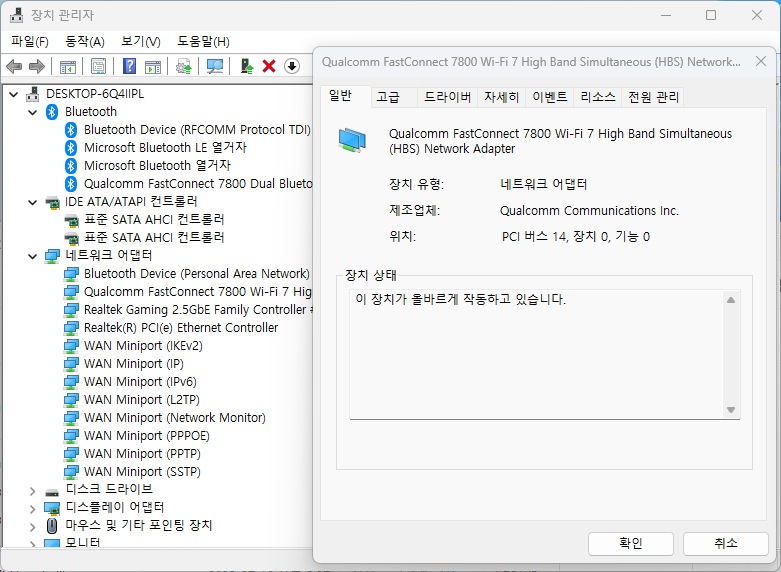Click the Forward arrow toolbar icon
The width and height of the screenshot is (781, 572).
pyautogui.click(x=37, y=66)
